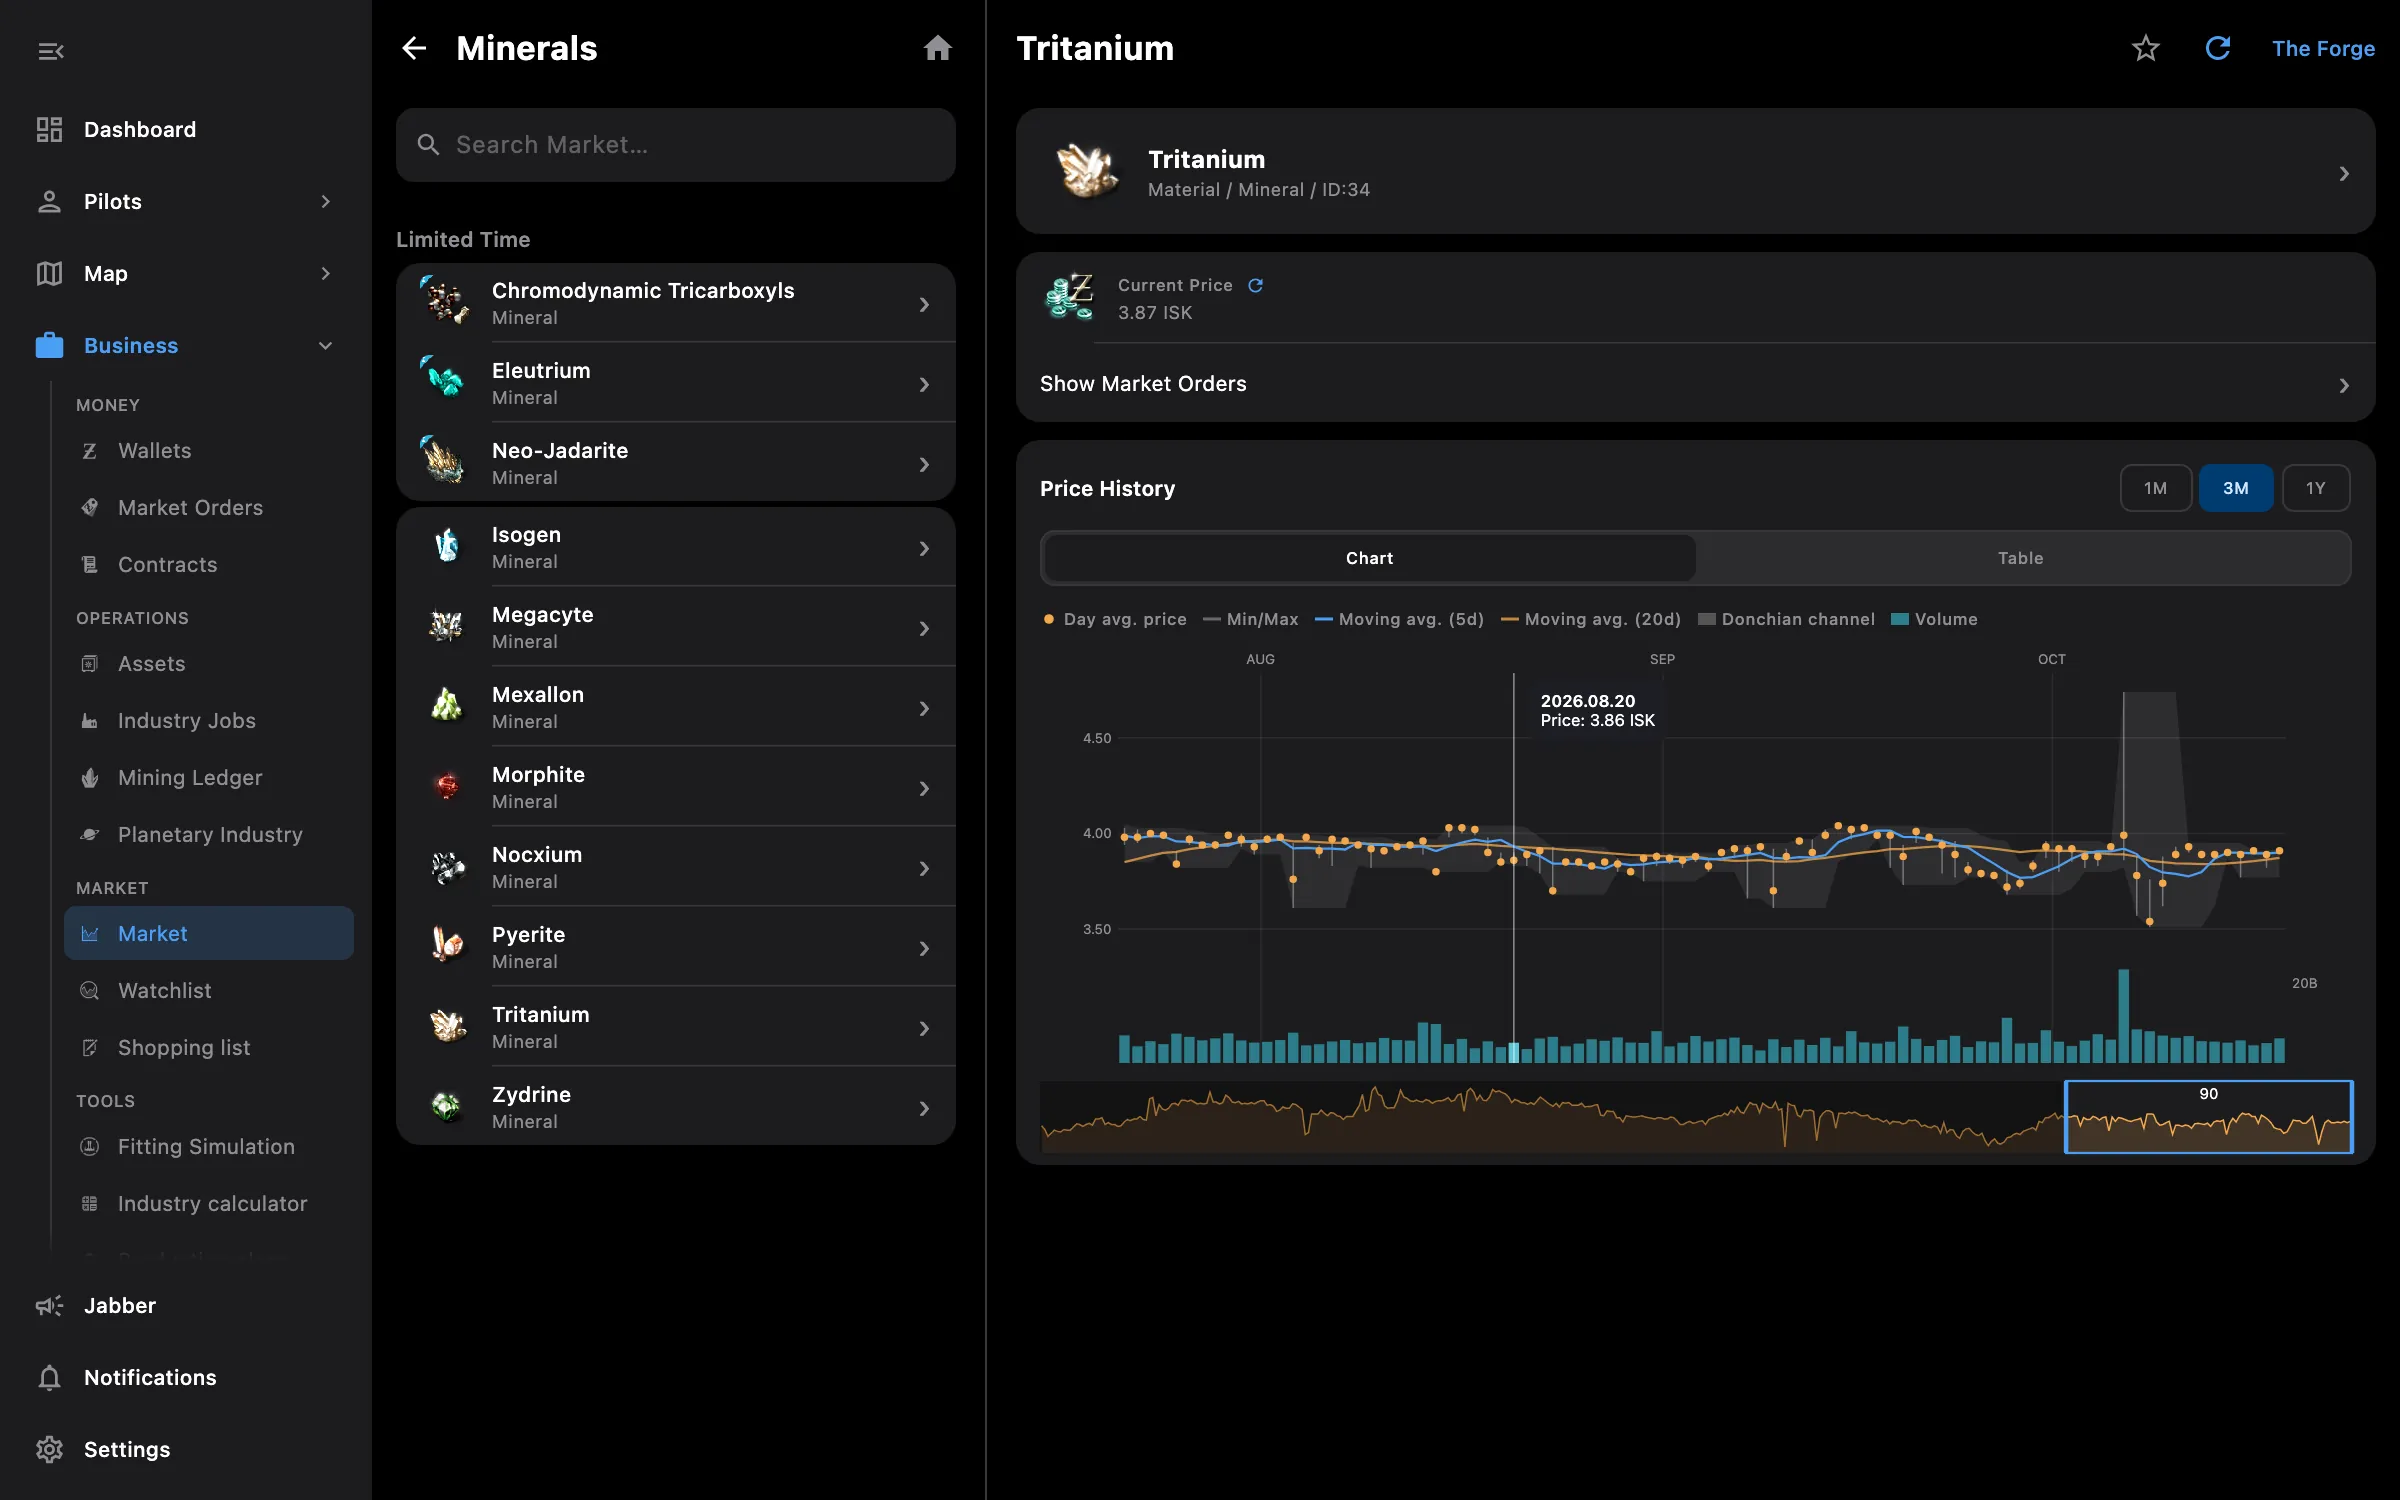This screenshot has height=1500, width=2400.
Task: Focus the Search Market input field
Action: (676, 145)
